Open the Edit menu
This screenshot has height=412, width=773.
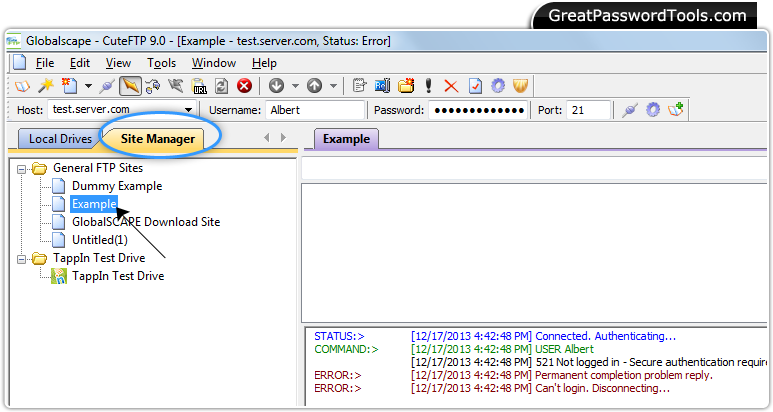[x=80, y=63]
